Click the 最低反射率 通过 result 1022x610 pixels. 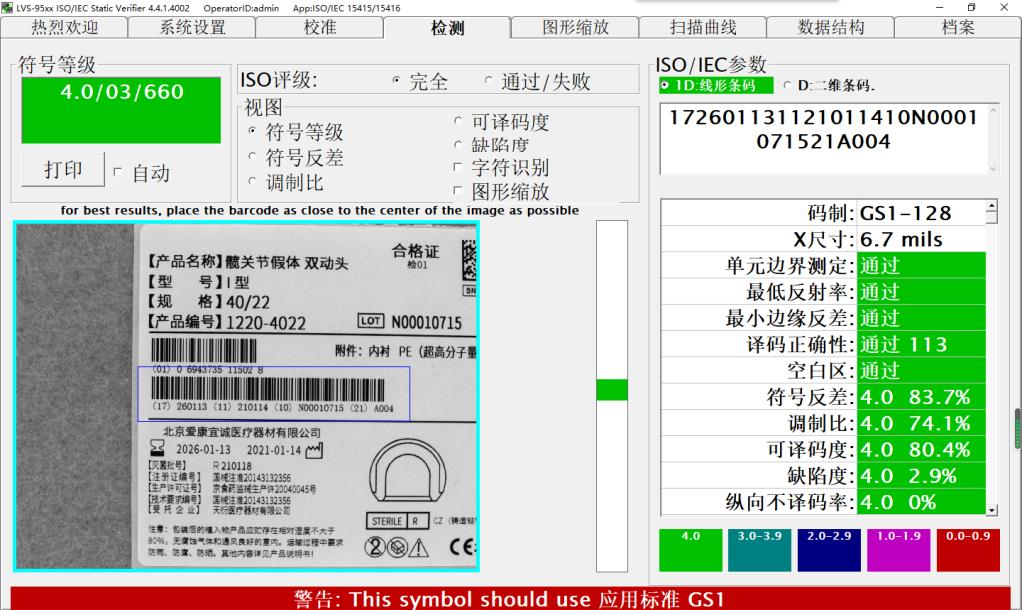click(921, 292)
